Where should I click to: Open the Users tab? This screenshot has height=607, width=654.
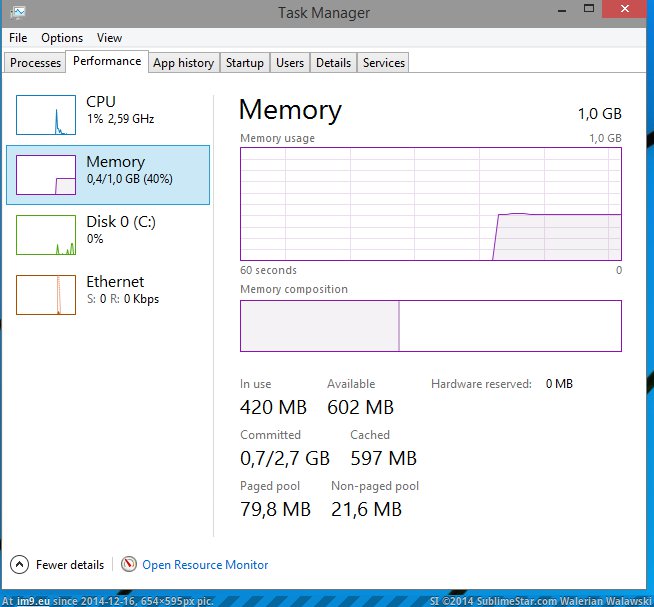(290, 63)
